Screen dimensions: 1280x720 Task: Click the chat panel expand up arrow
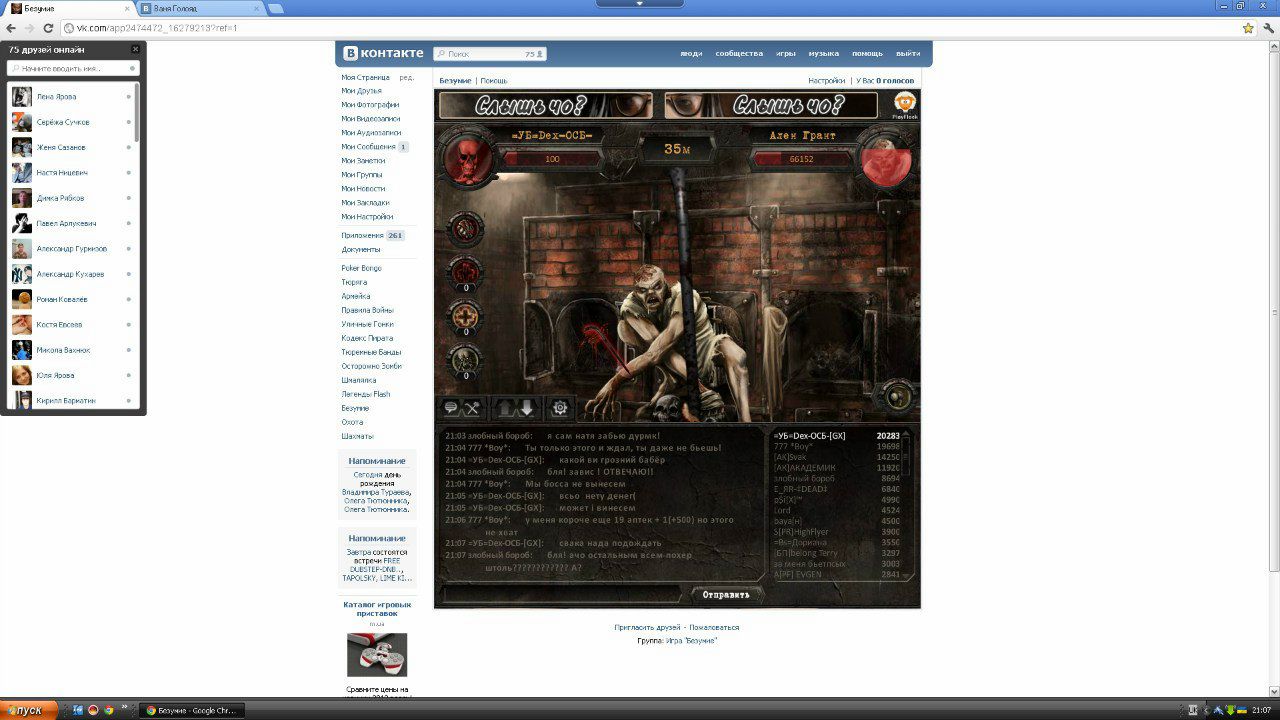(x=505, y=408)
